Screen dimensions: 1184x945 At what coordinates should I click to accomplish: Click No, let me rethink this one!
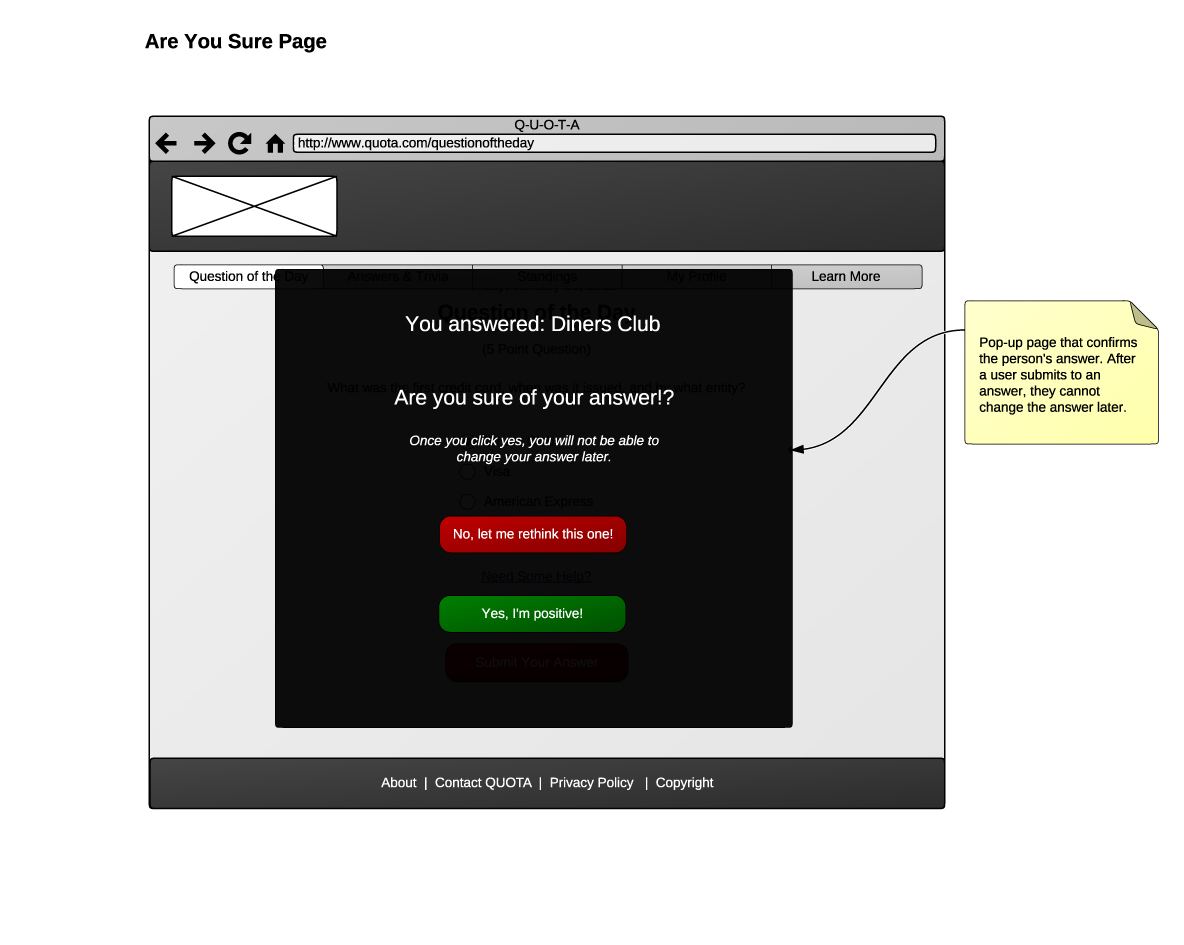[533, 534]
